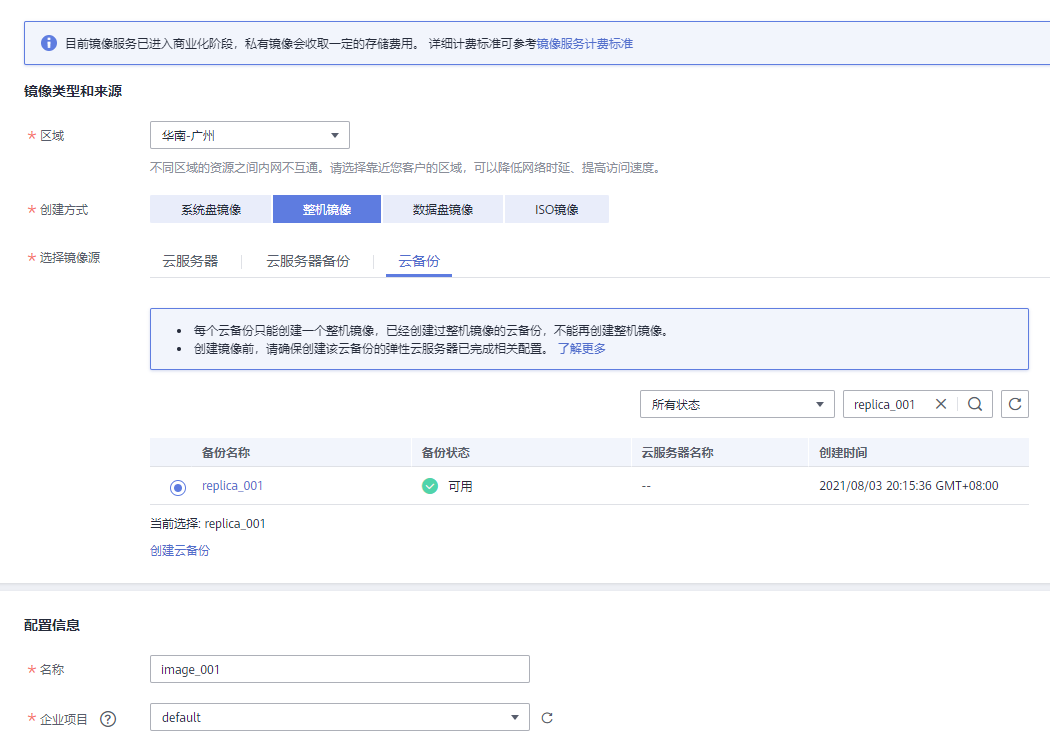Open the region dropdown showing 华南-广州

point(250,135)
